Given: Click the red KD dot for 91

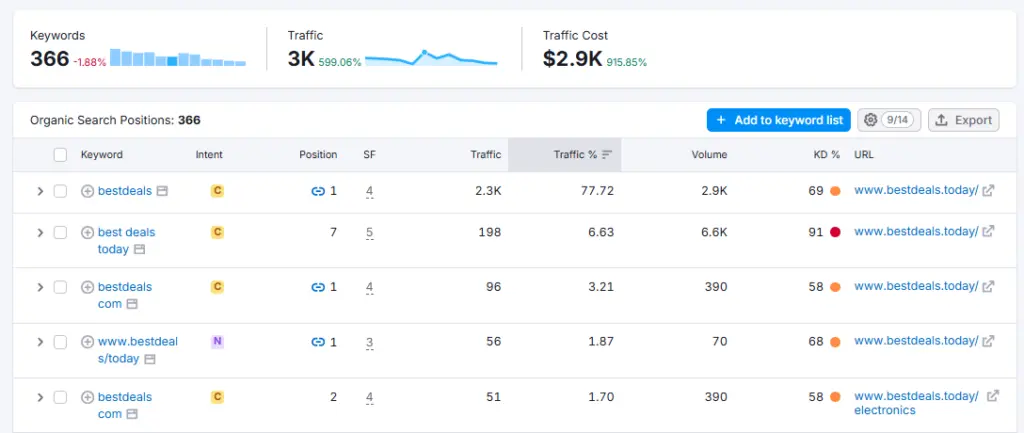Looking at the screenshot, I should [835, 232].
